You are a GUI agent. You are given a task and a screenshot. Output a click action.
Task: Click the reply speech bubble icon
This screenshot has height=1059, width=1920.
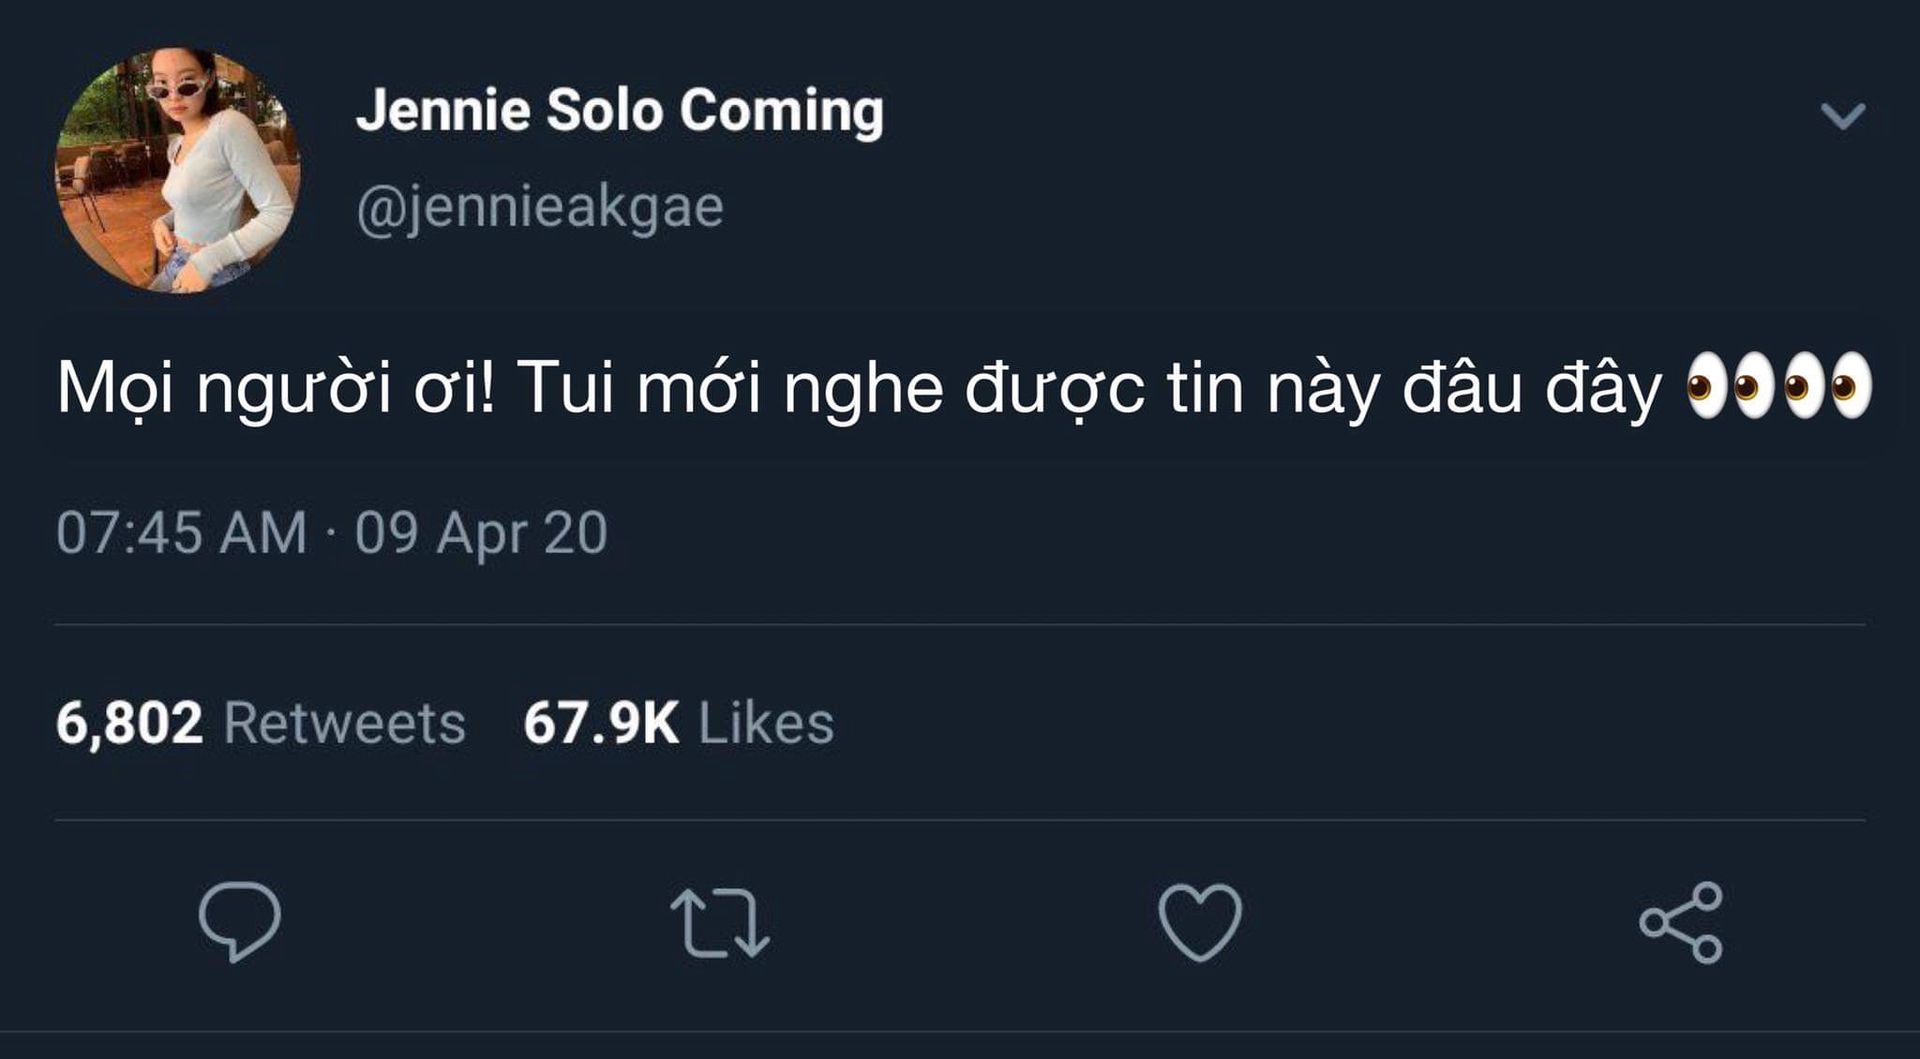pos(240,921)
